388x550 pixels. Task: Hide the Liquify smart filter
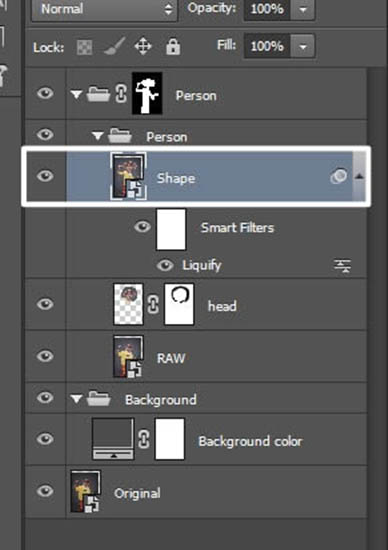pos(165,265)
